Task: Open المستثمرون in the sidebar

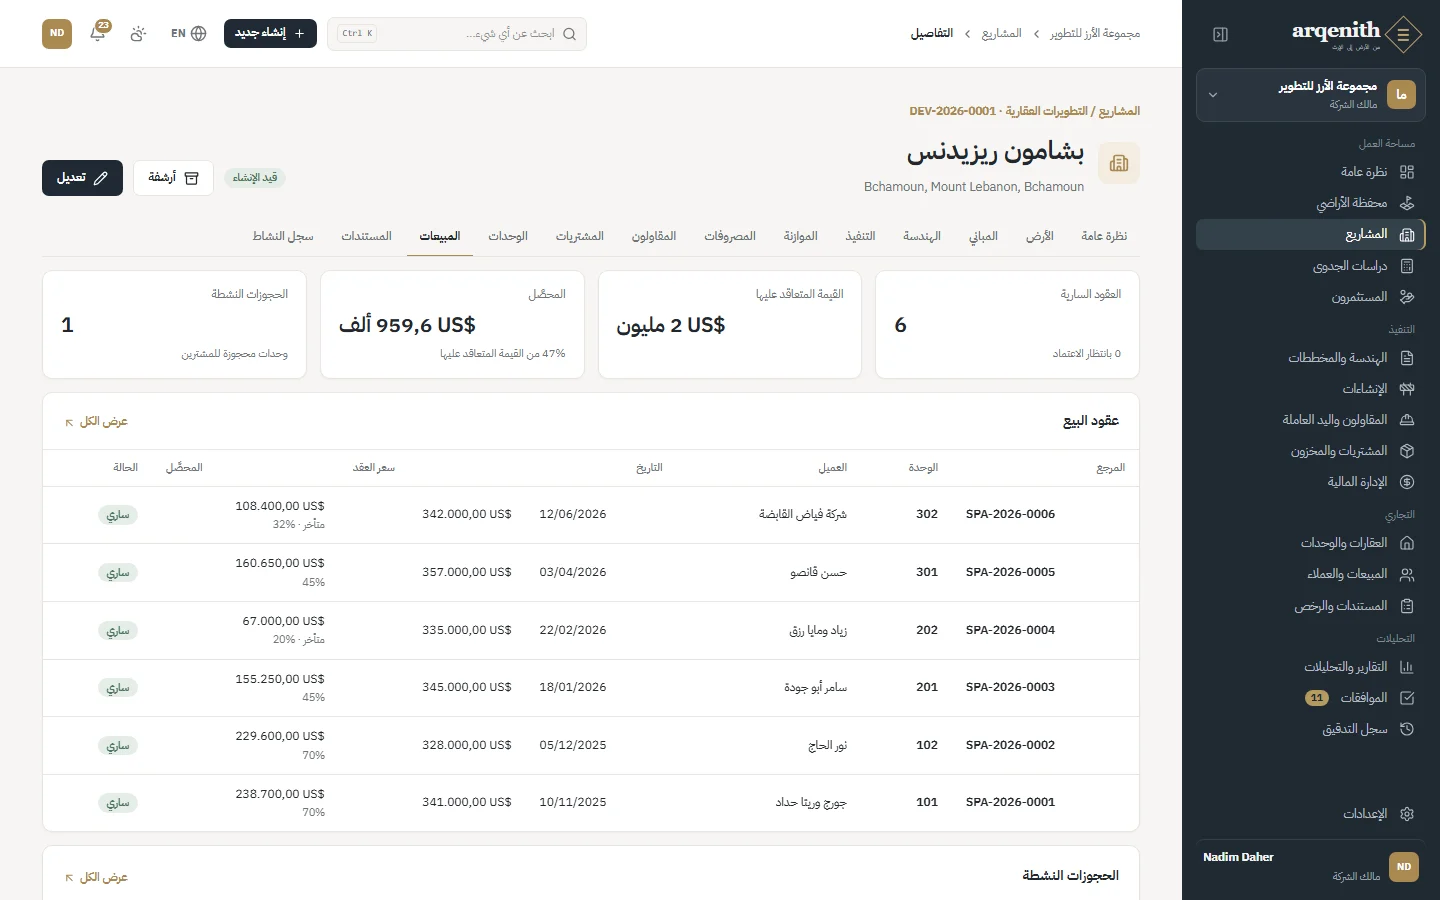Action: (x=1310, y=297)
